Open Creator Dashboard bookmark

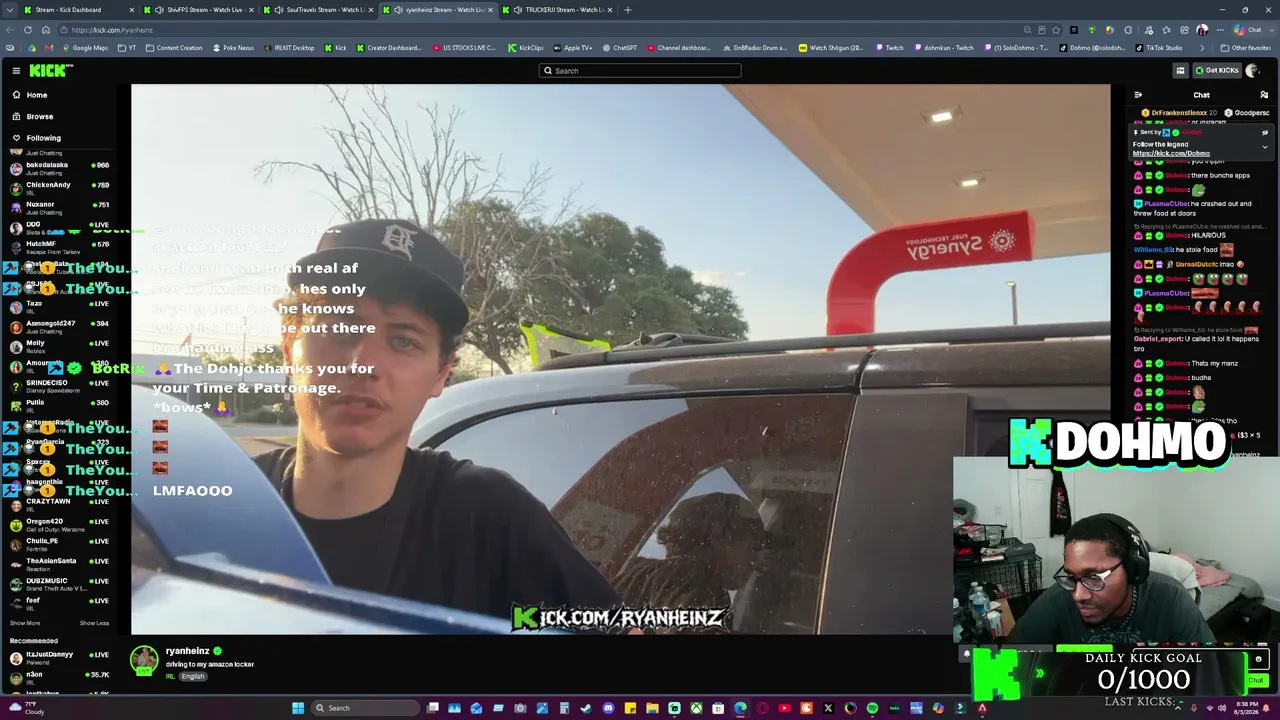coord(389,48)
